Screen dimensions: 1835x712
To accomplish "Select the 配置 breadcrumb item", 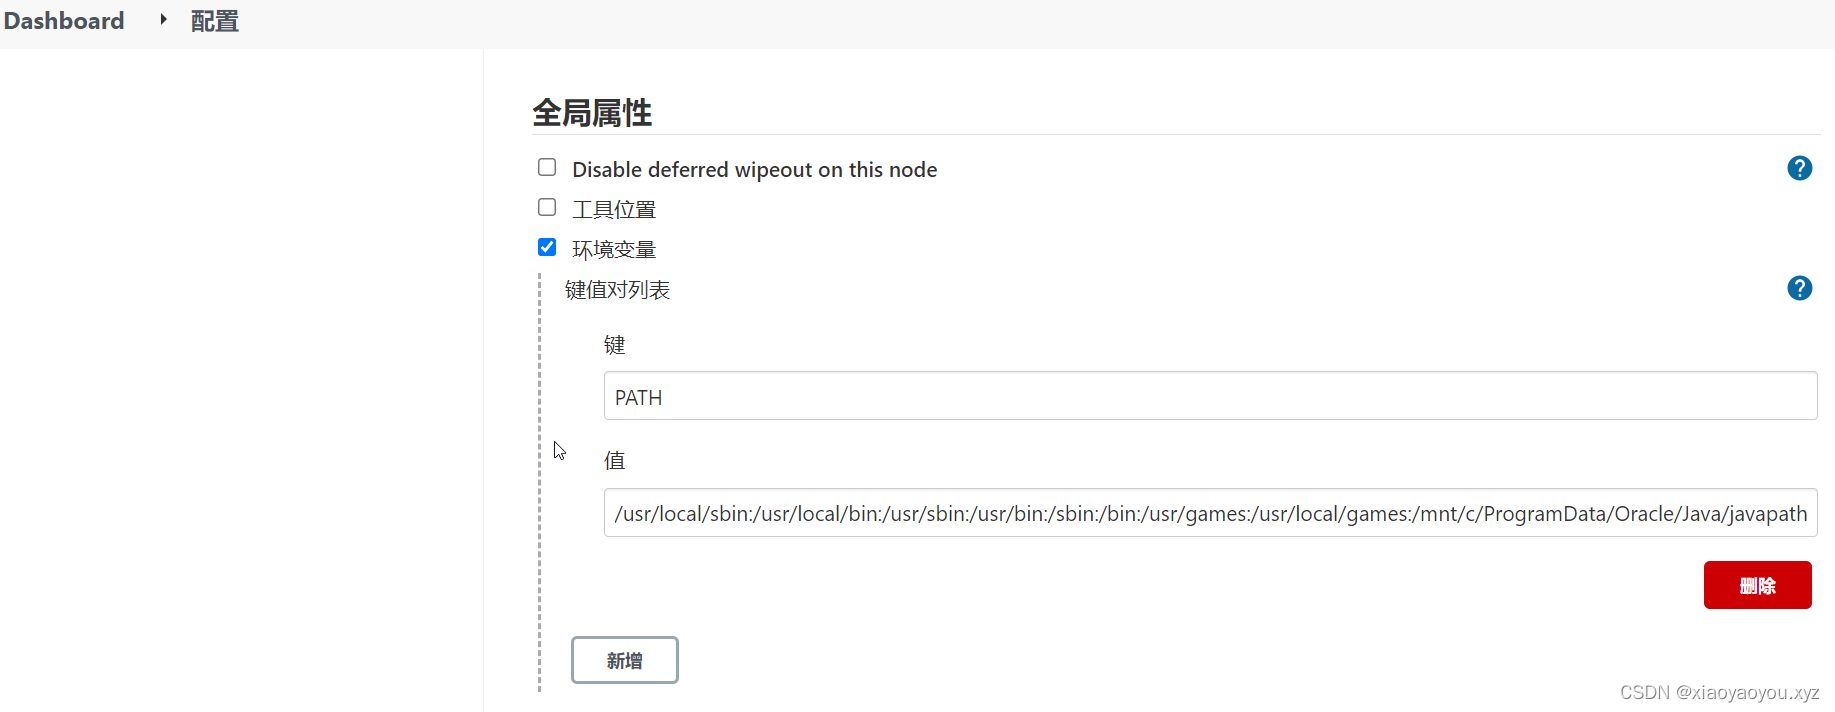I will 214,21.
